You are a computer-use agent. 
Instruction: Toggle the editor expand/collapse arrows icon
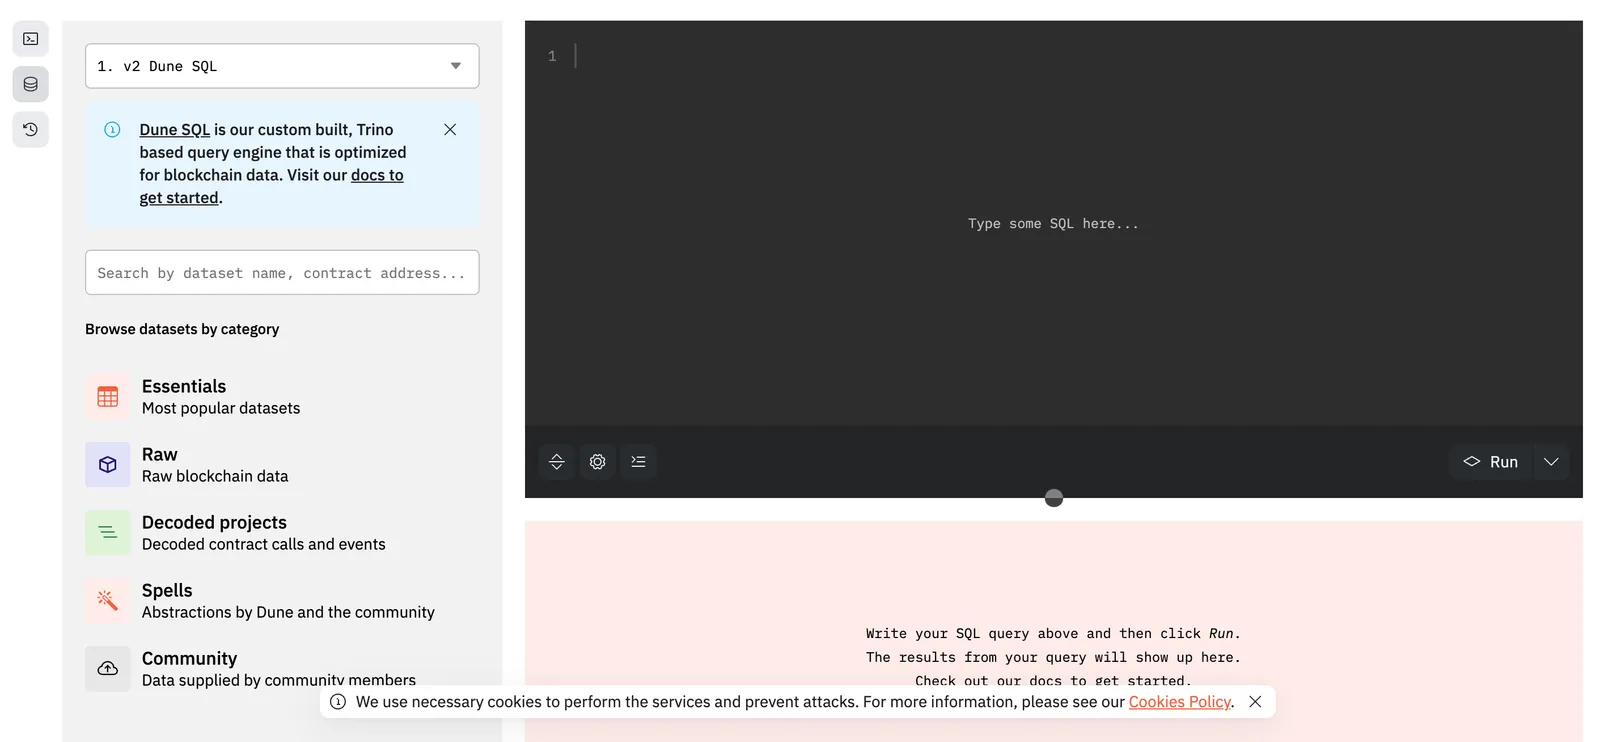pos(557,462)
